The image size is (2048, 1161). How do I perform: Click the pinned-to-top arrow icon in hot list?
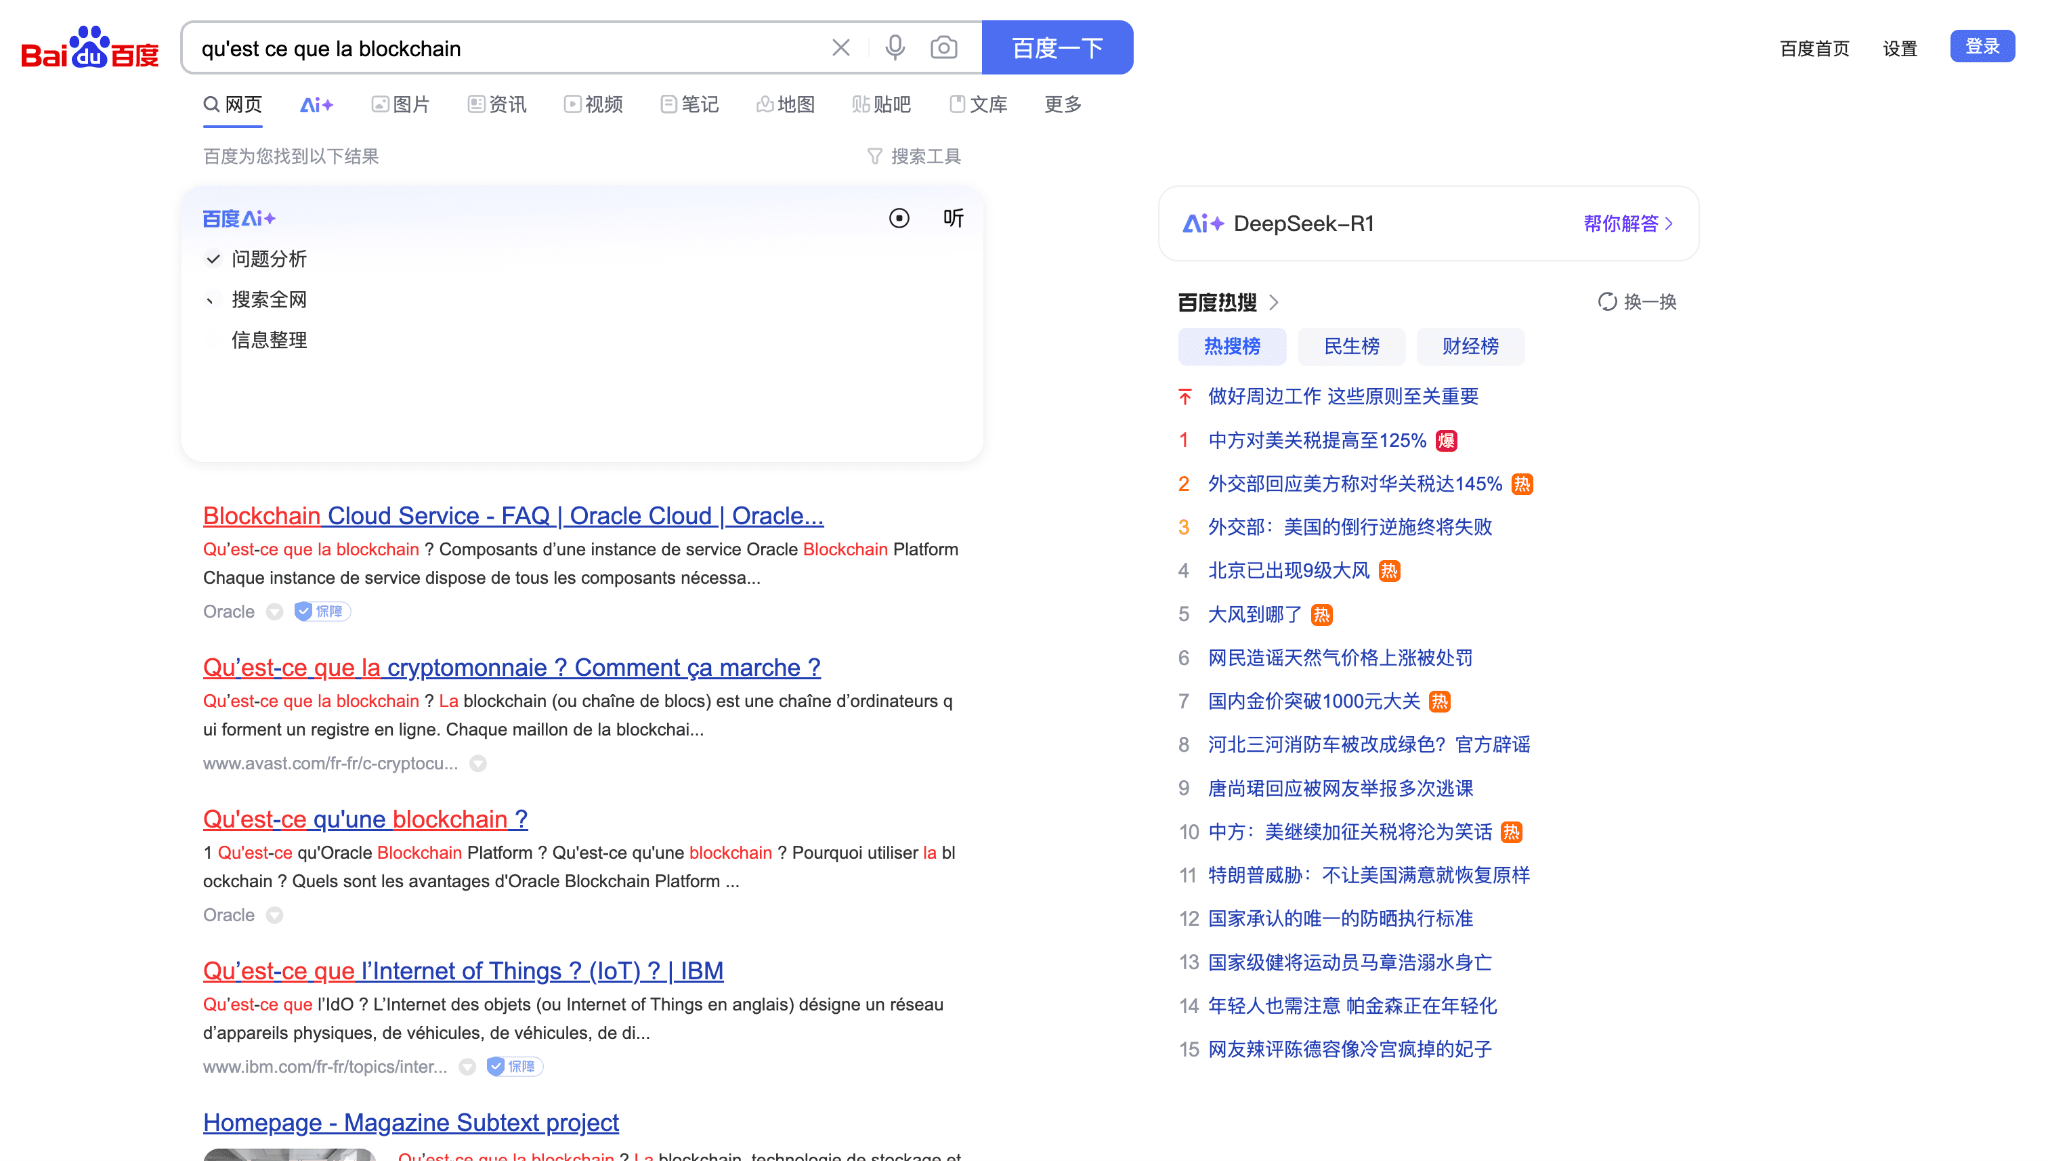(x=1184, y=397)
